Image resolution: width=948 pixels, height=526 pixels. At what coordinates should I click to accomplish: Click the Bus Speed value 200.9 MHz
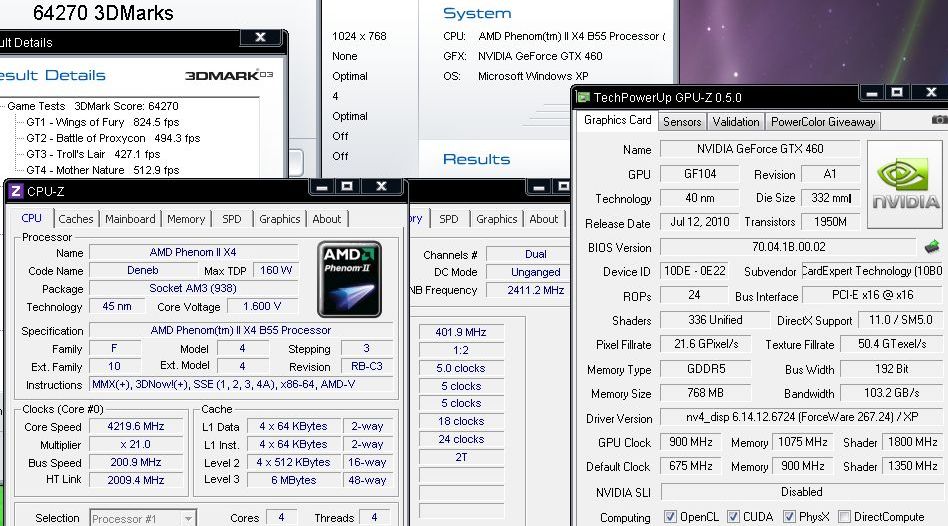(135, 462)
